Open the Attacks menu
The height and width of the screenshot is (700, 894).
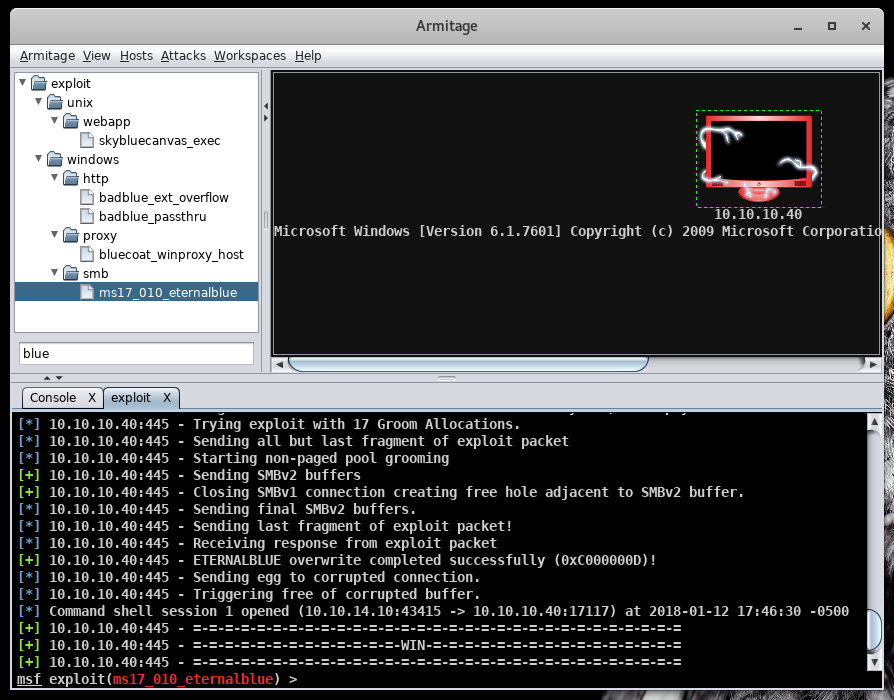[183, 56]
